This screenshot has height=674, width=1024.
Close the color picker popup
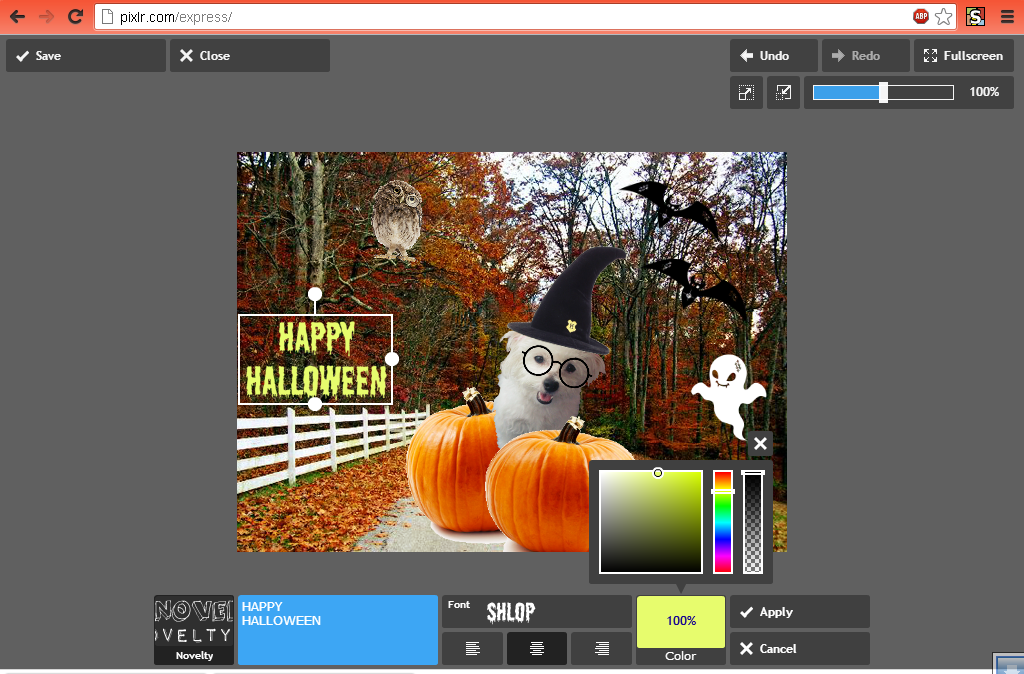point(760,444)
